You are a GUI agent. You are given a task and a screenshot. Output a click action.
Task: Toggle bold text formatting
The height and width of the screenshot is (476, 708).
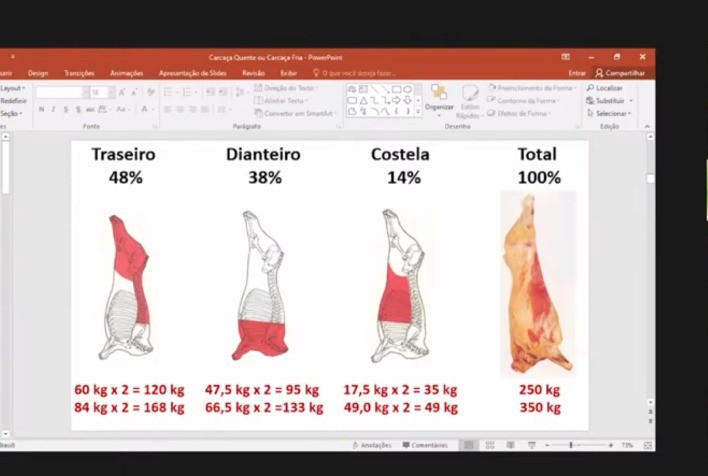41,109
